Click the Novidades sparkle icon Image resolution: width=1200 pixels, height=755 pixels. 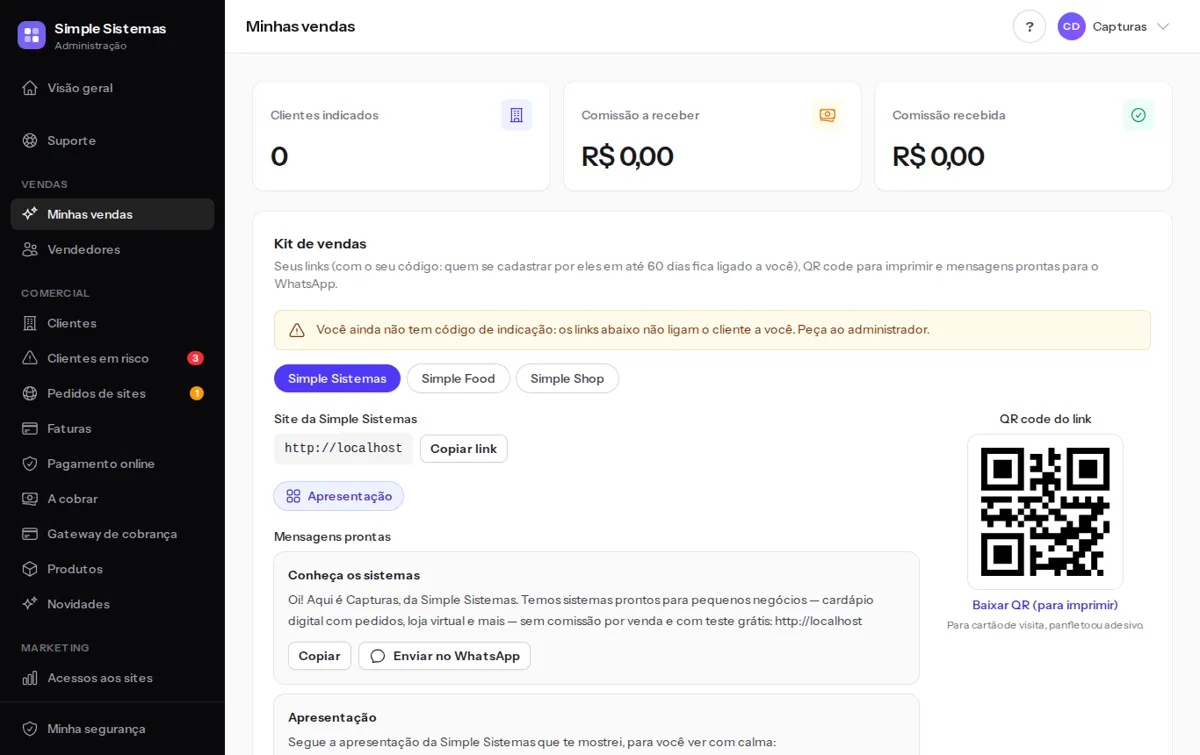pos(30,604)
